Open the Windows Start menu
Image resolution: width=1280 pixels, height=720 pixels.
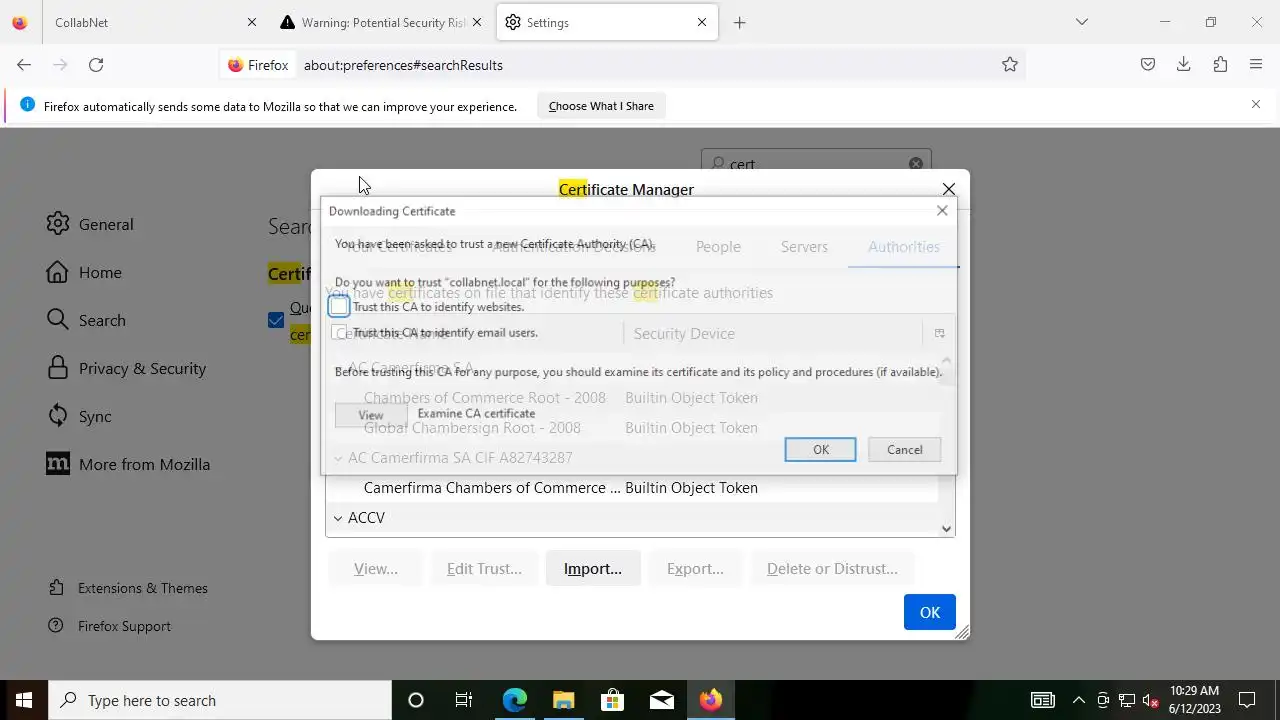[24, 700]
